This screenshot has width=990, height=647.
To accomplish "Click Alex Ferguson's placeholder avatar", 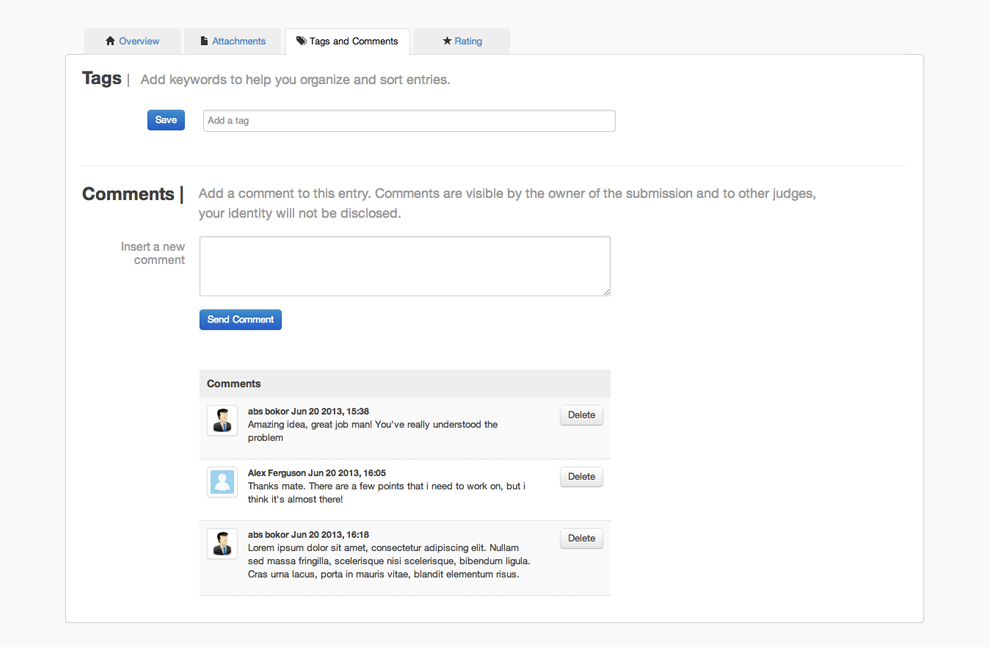I will tap(222, 482).
